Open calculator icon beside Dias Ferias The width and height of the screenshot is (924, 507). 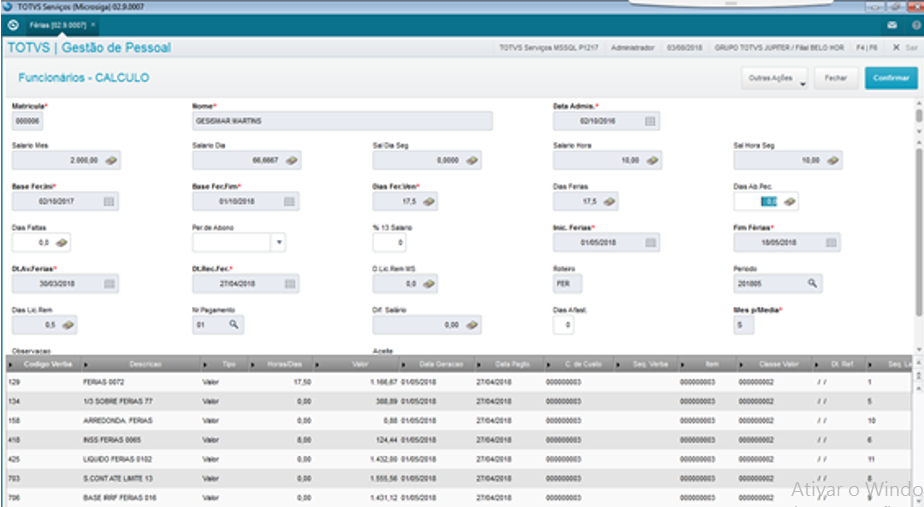tap(609, 202)
